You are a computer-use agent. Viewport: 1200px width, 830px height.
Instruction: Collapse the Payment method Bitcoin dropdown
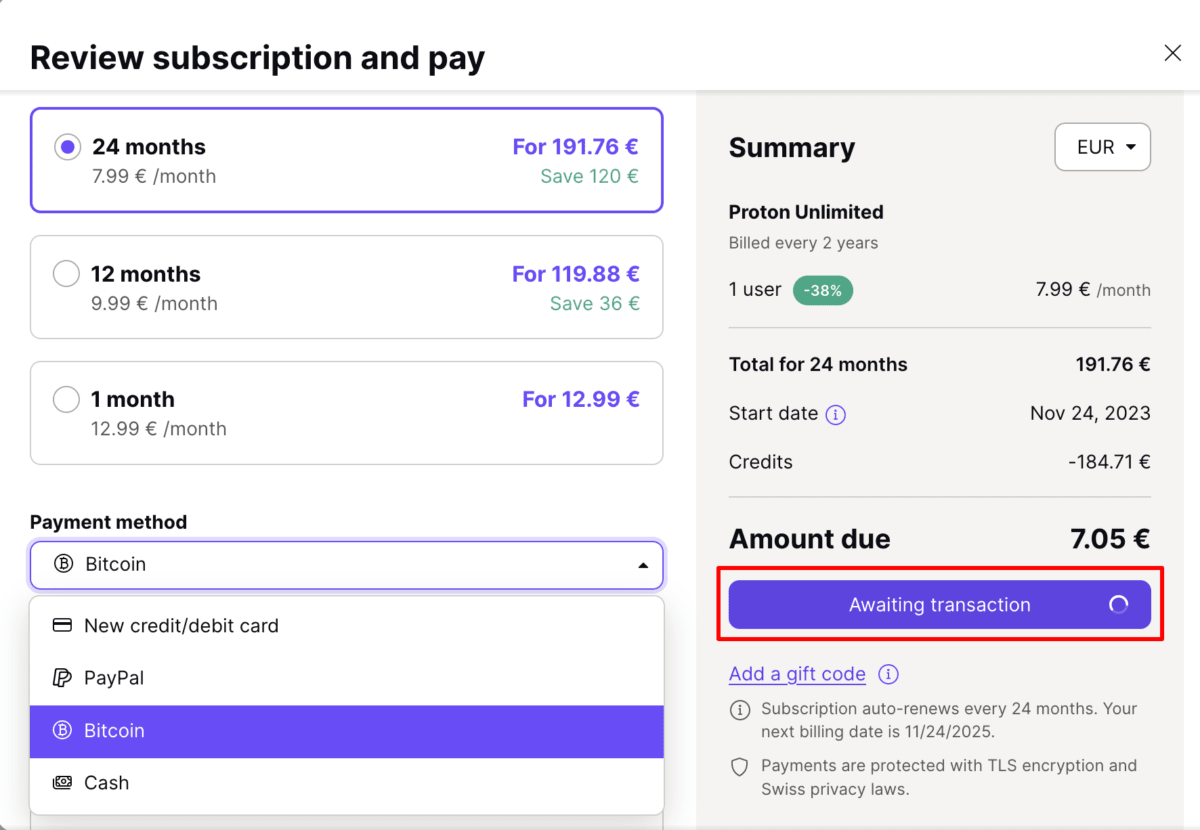click(x=346, y=565)
